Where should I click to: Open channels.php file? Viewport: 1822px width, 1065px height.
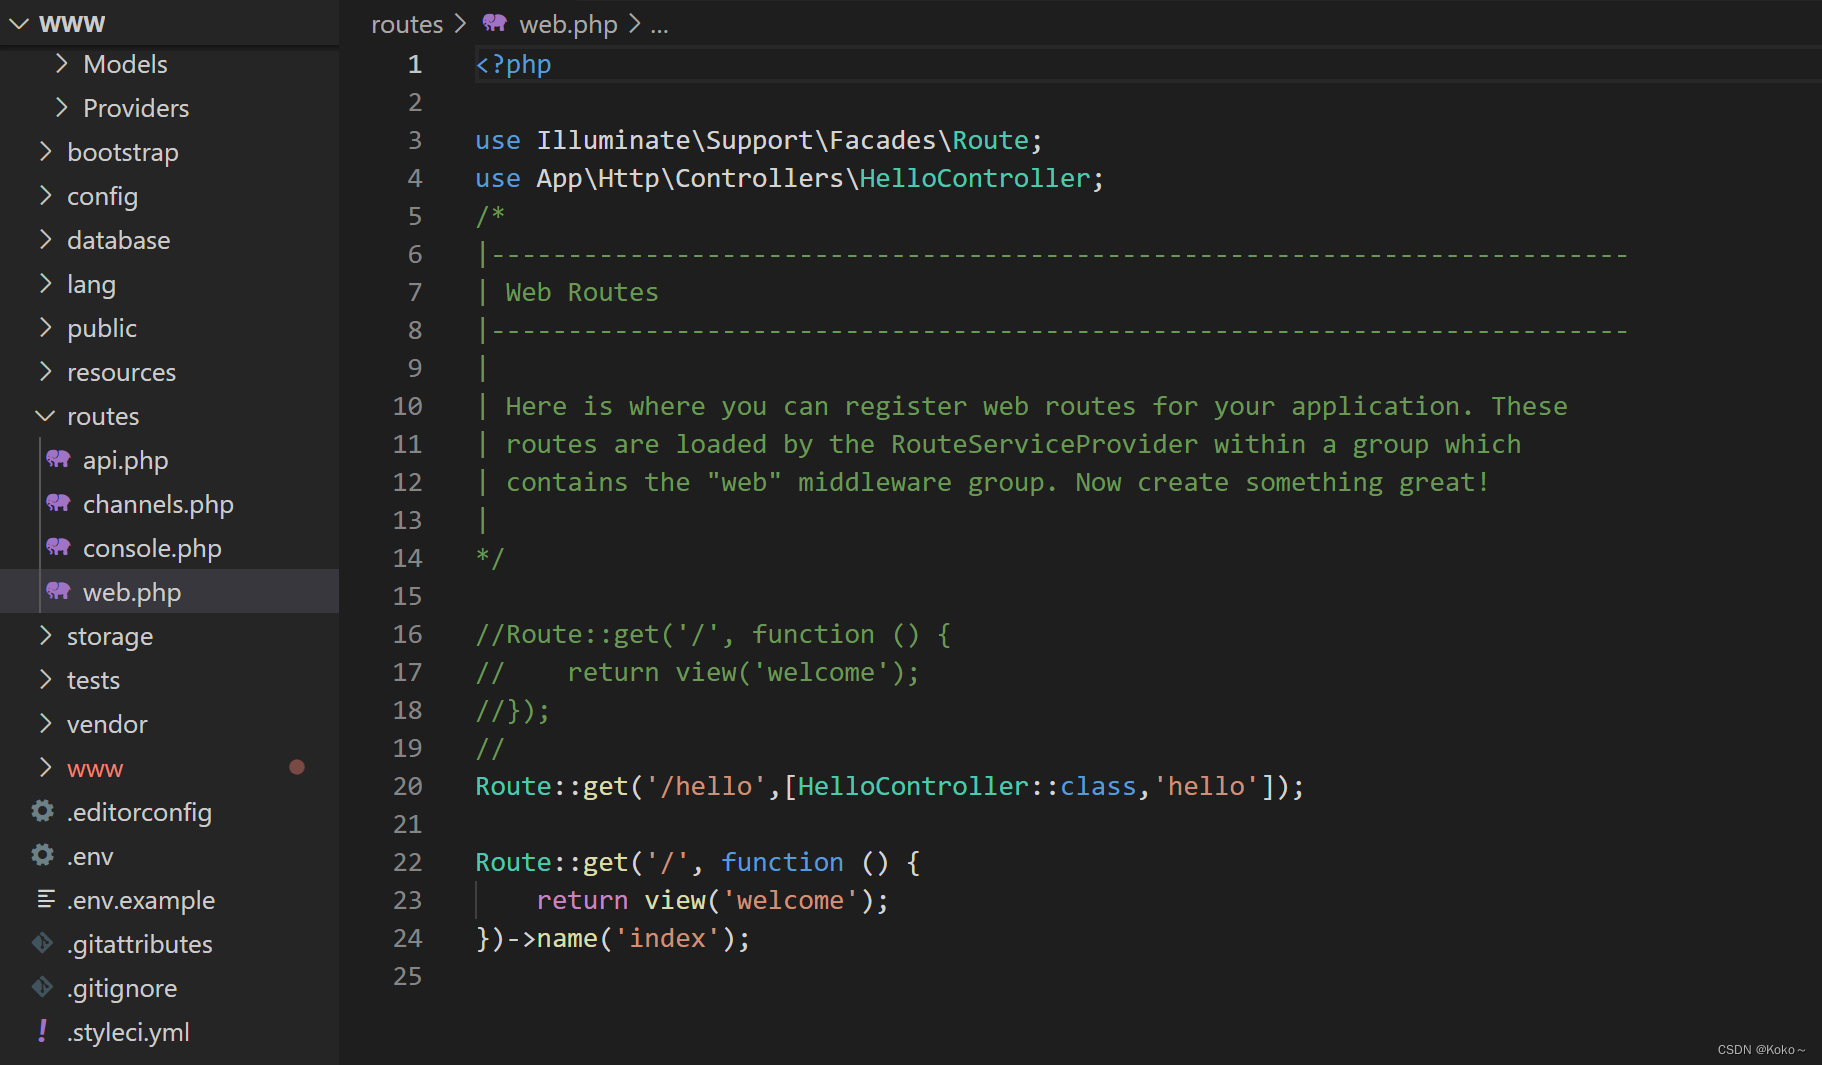(158, 504)
